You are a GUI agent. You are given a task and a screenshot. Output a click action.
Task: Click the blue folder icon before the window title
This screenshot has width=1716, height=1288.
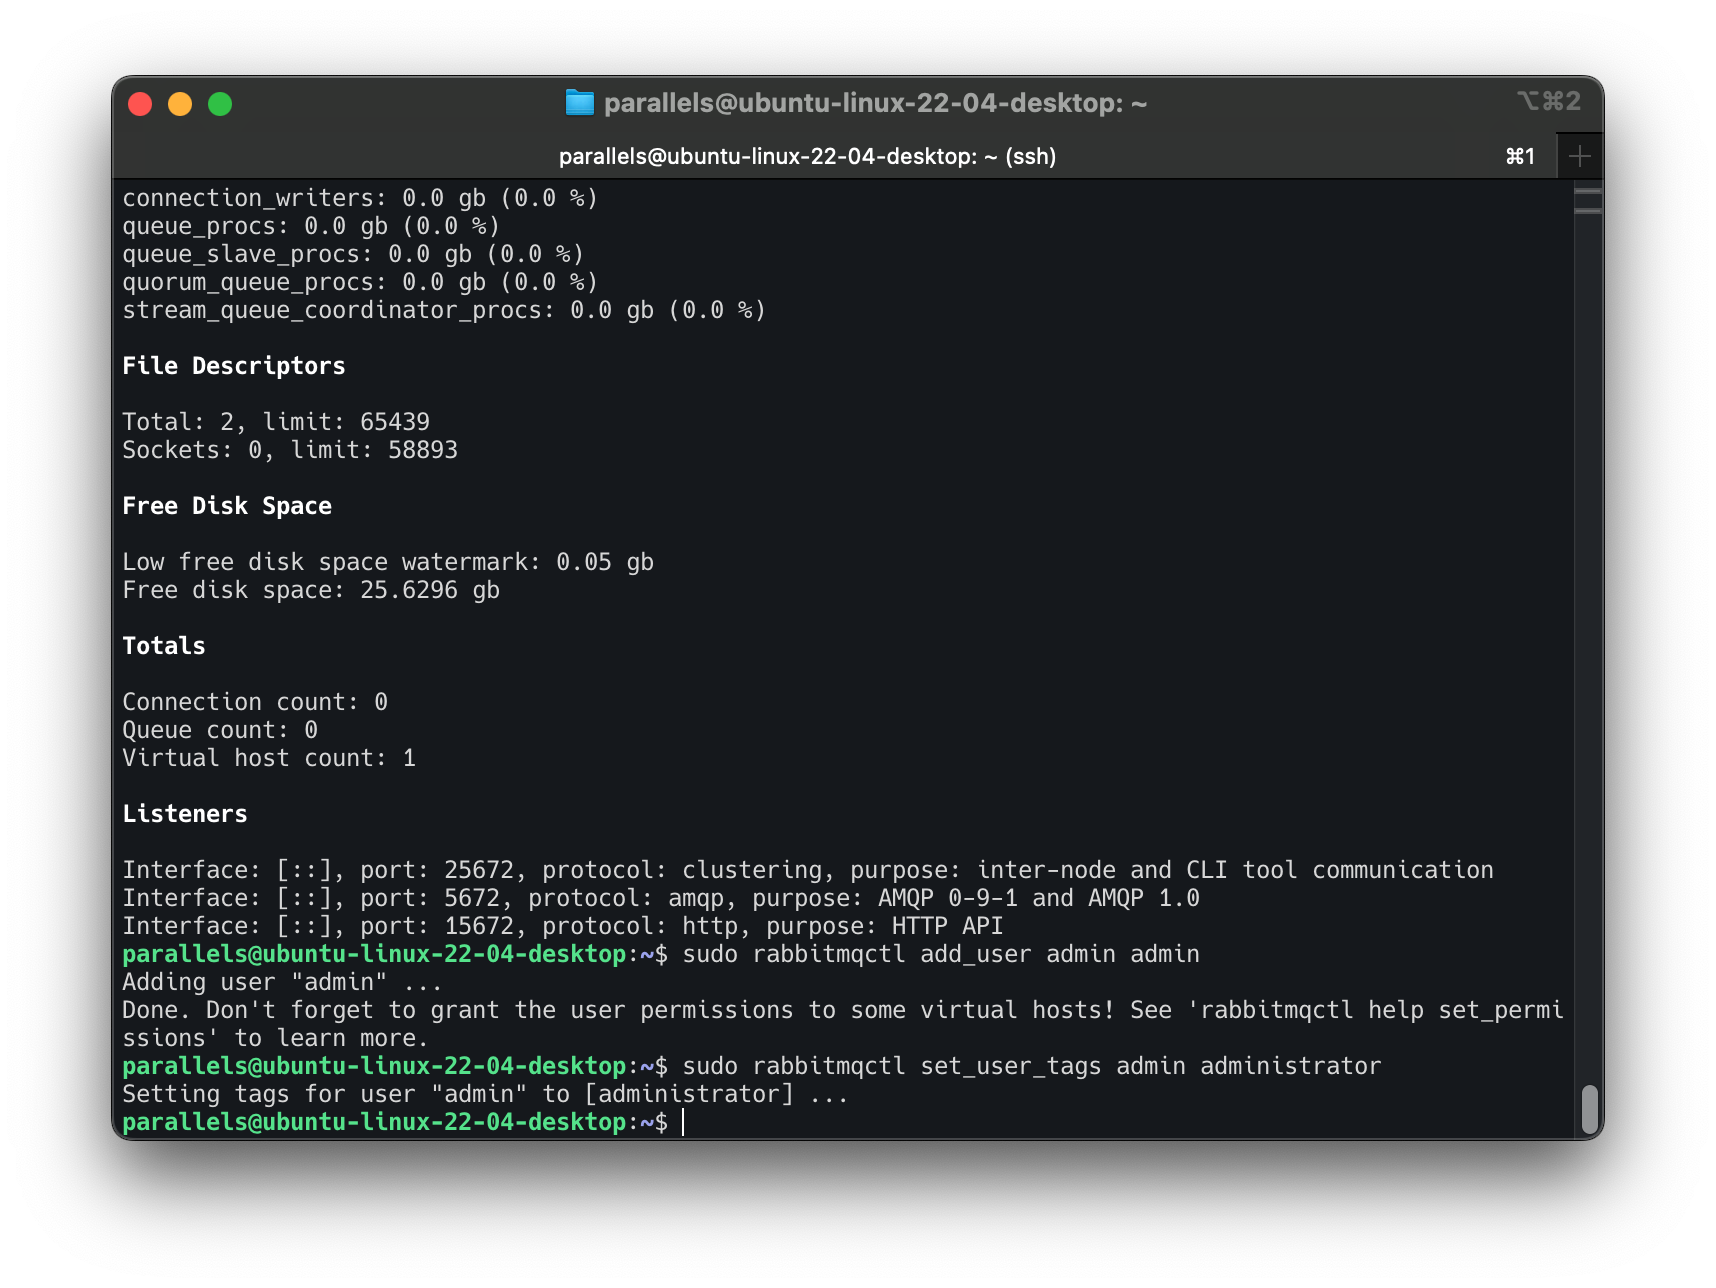(x=581, y=102)
